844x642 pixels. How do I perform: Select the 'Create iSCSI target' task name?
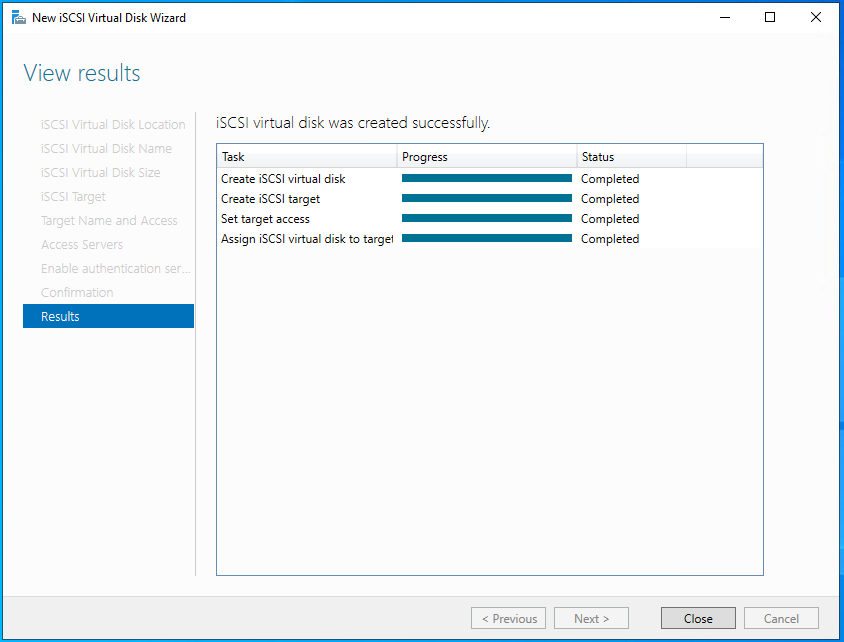(x=270, y=199)
